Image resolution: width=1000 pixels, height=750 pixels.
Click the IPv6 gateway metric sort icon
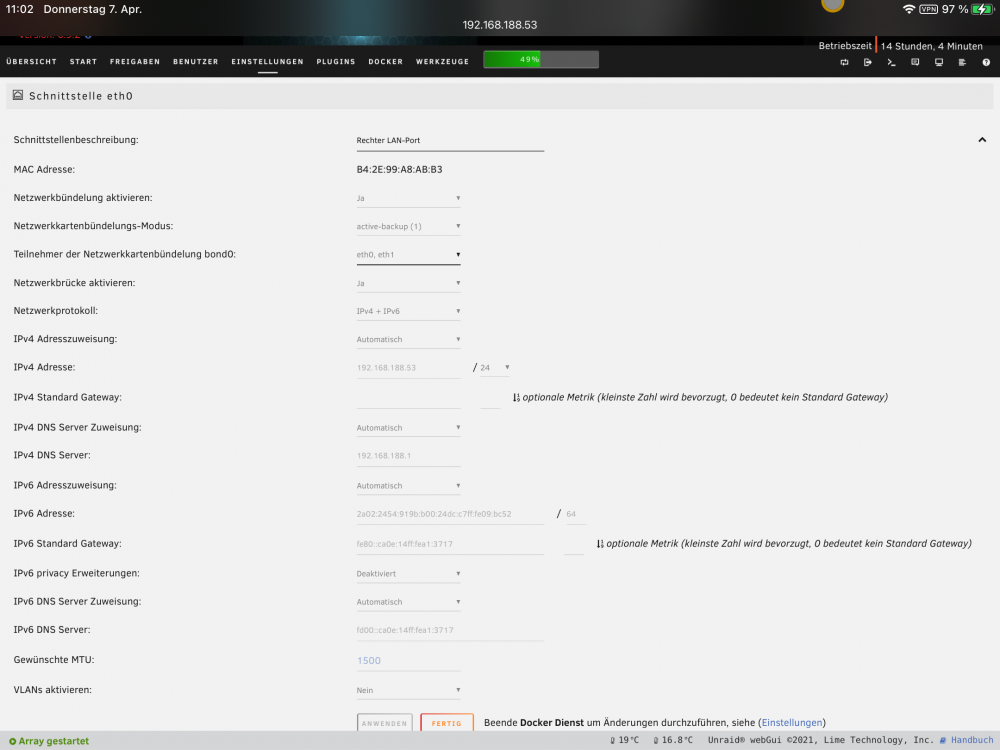pyautogui.click(x=599, y=544)
